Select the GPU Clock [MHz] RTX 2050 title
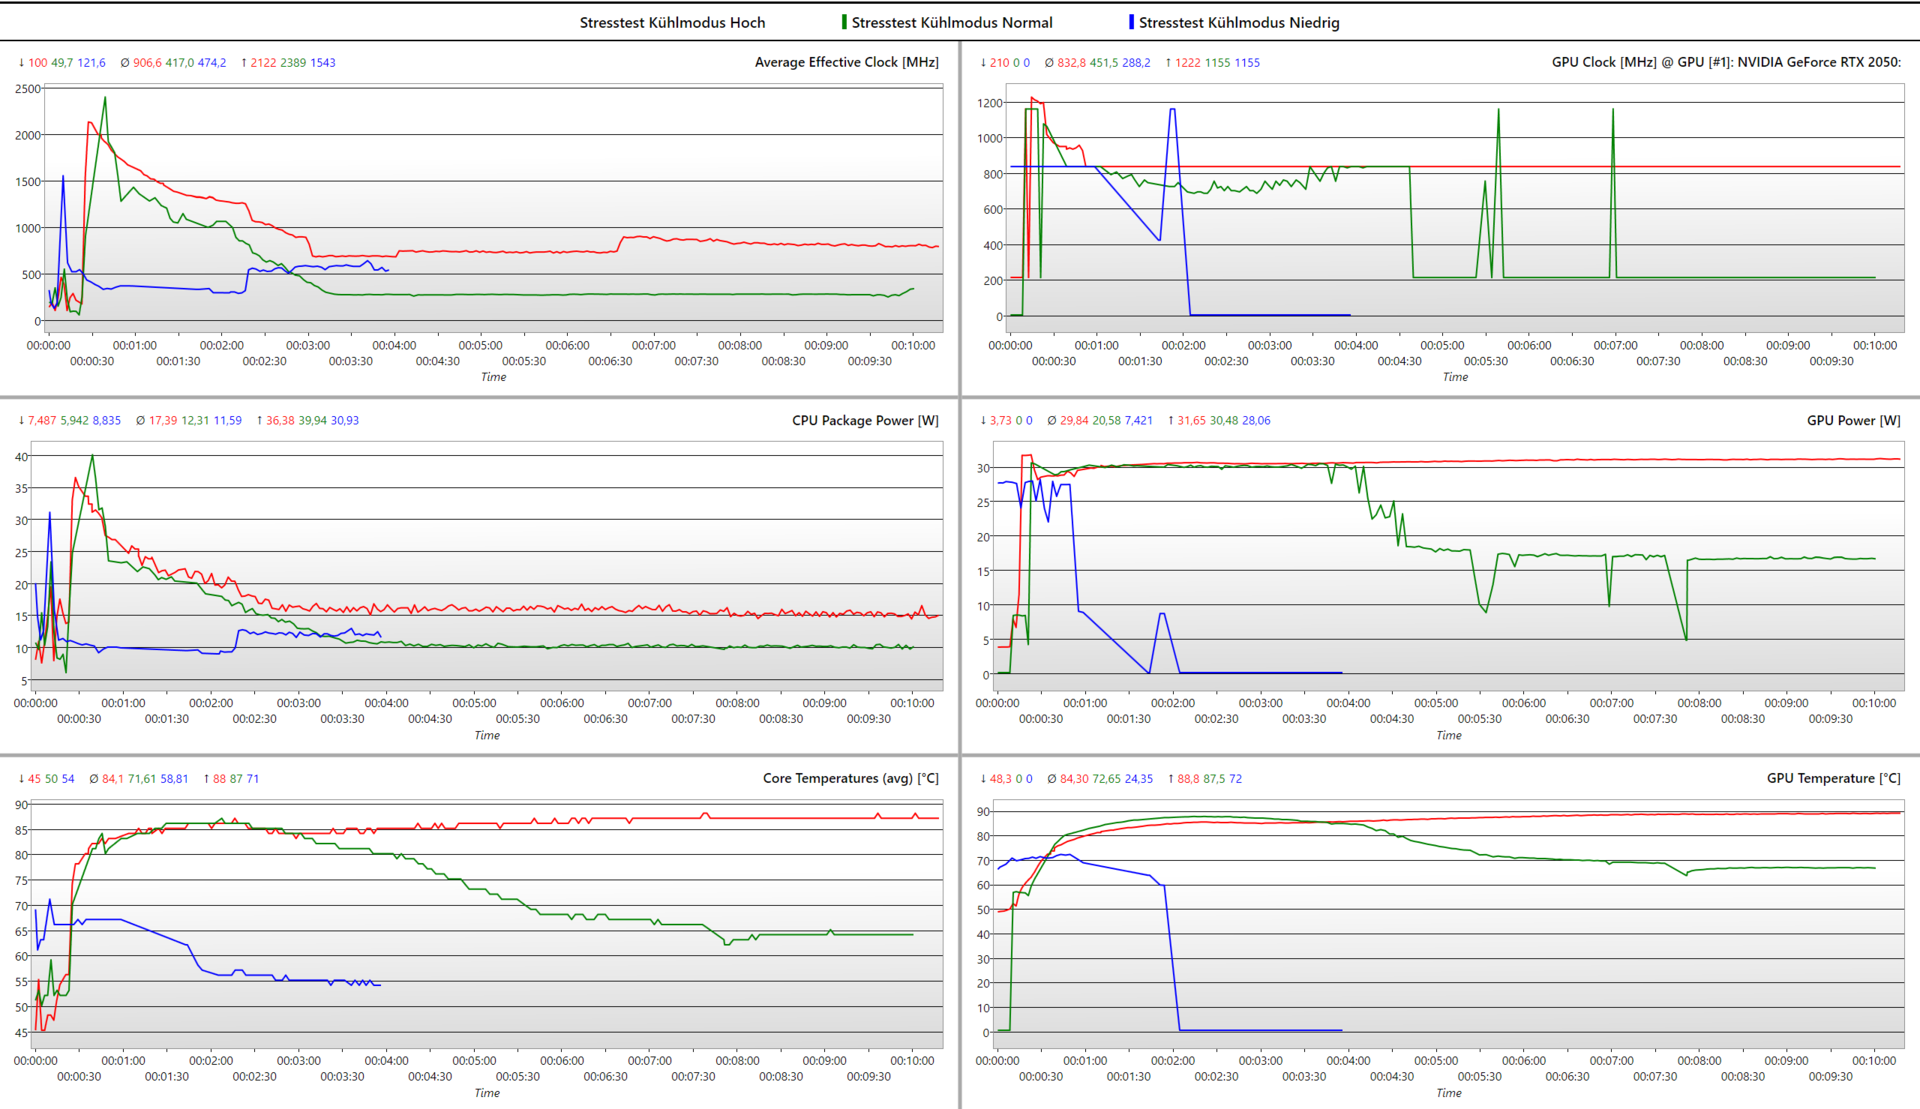This screenshot has width=1920, height=1109. [1725, 62]
